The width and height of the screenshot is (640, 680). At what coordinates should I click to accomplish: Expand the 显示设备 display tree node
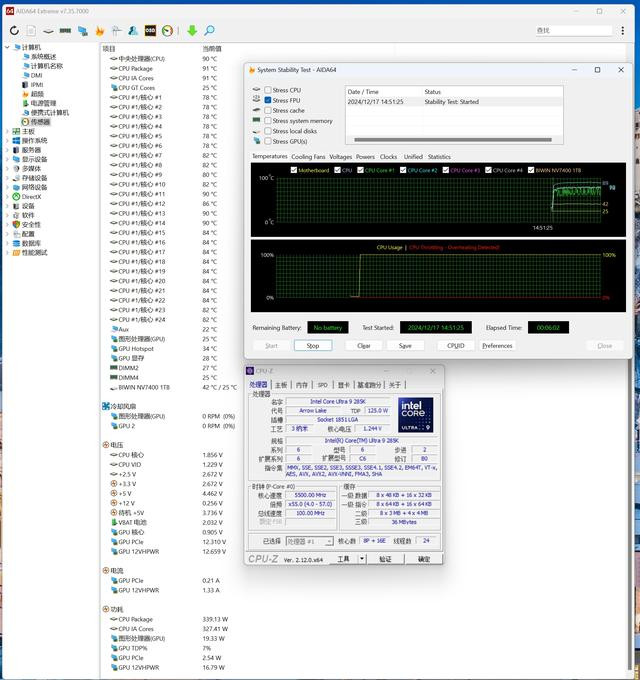pyautogui.click(x=7, y=159)
